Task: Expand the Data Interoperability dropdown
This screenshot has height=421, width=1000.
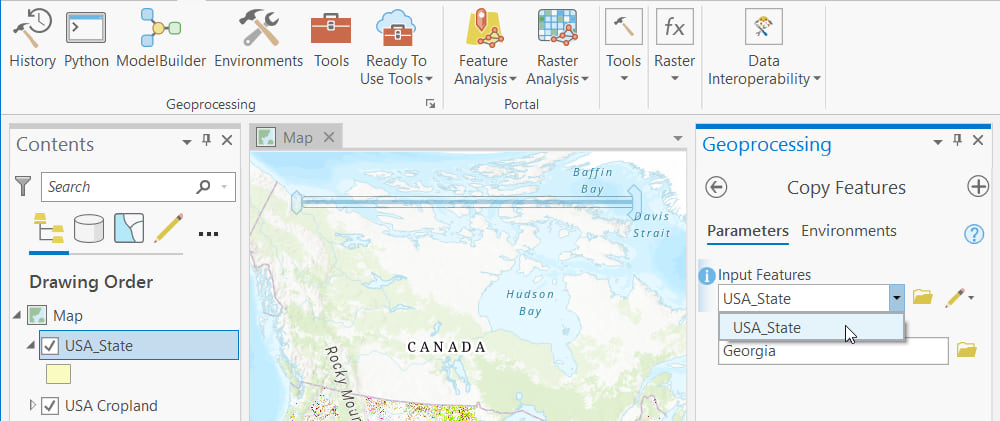Action: (x=816, y=80)
